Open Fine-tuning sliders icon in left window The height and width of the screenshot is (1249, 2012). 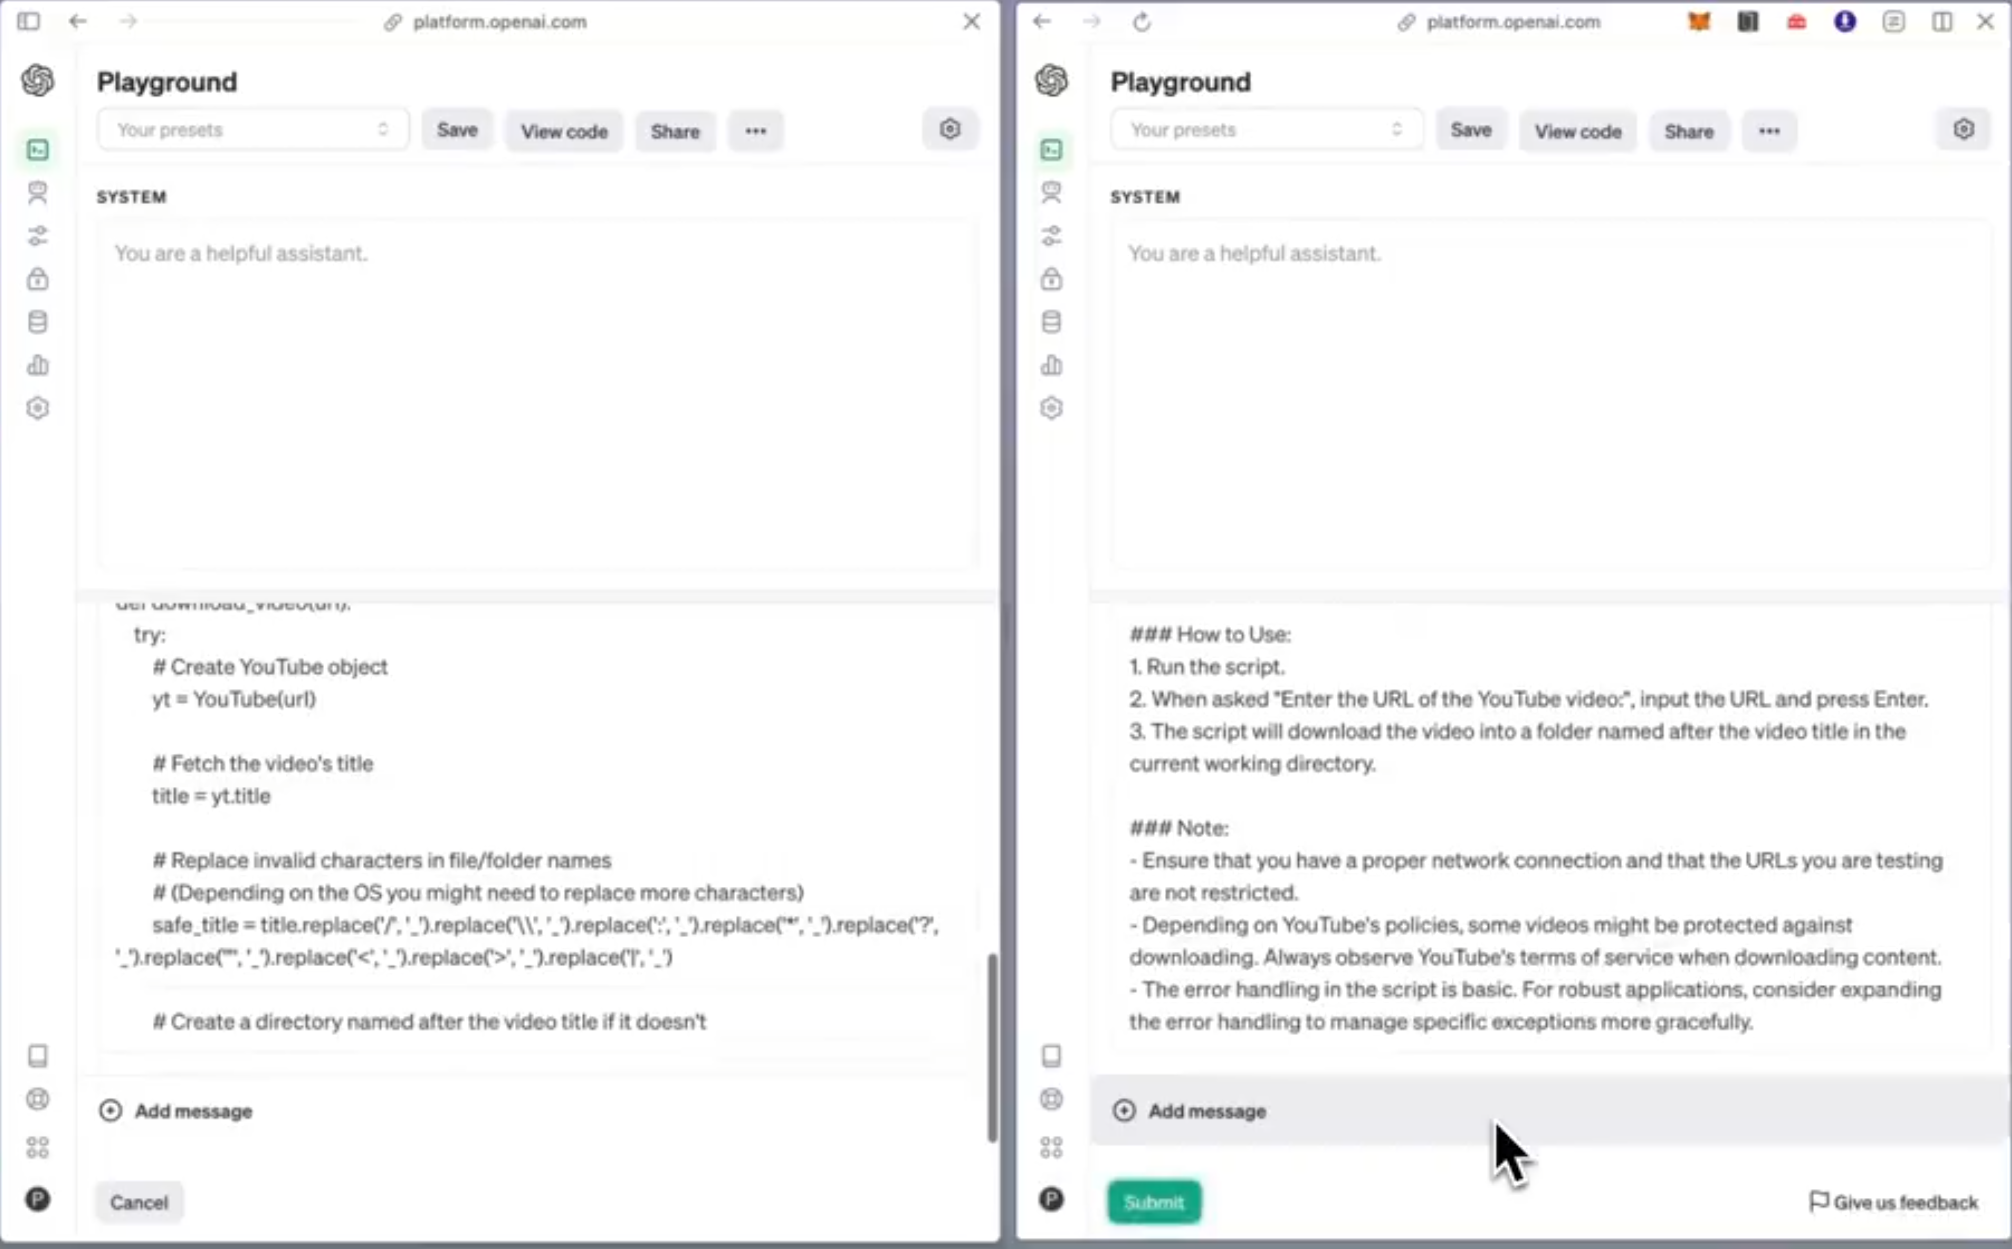(38, 236)
